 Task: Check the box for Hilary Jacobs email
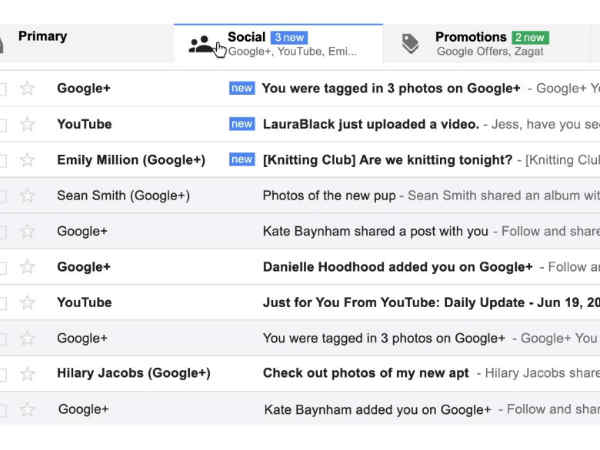click(3, 374)
